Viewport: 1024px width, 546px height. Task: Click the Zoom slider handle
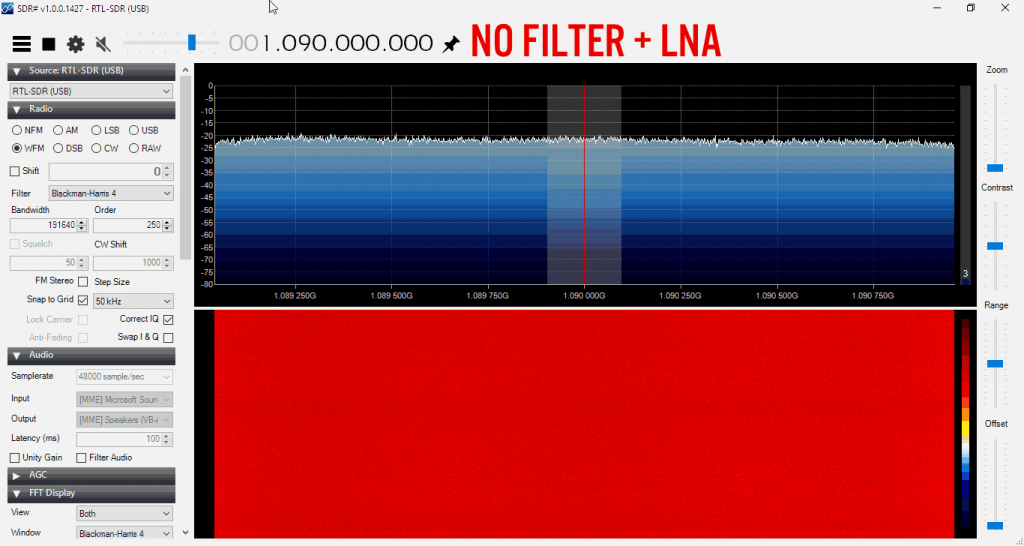pyautogui.click(x=995, y=168)
